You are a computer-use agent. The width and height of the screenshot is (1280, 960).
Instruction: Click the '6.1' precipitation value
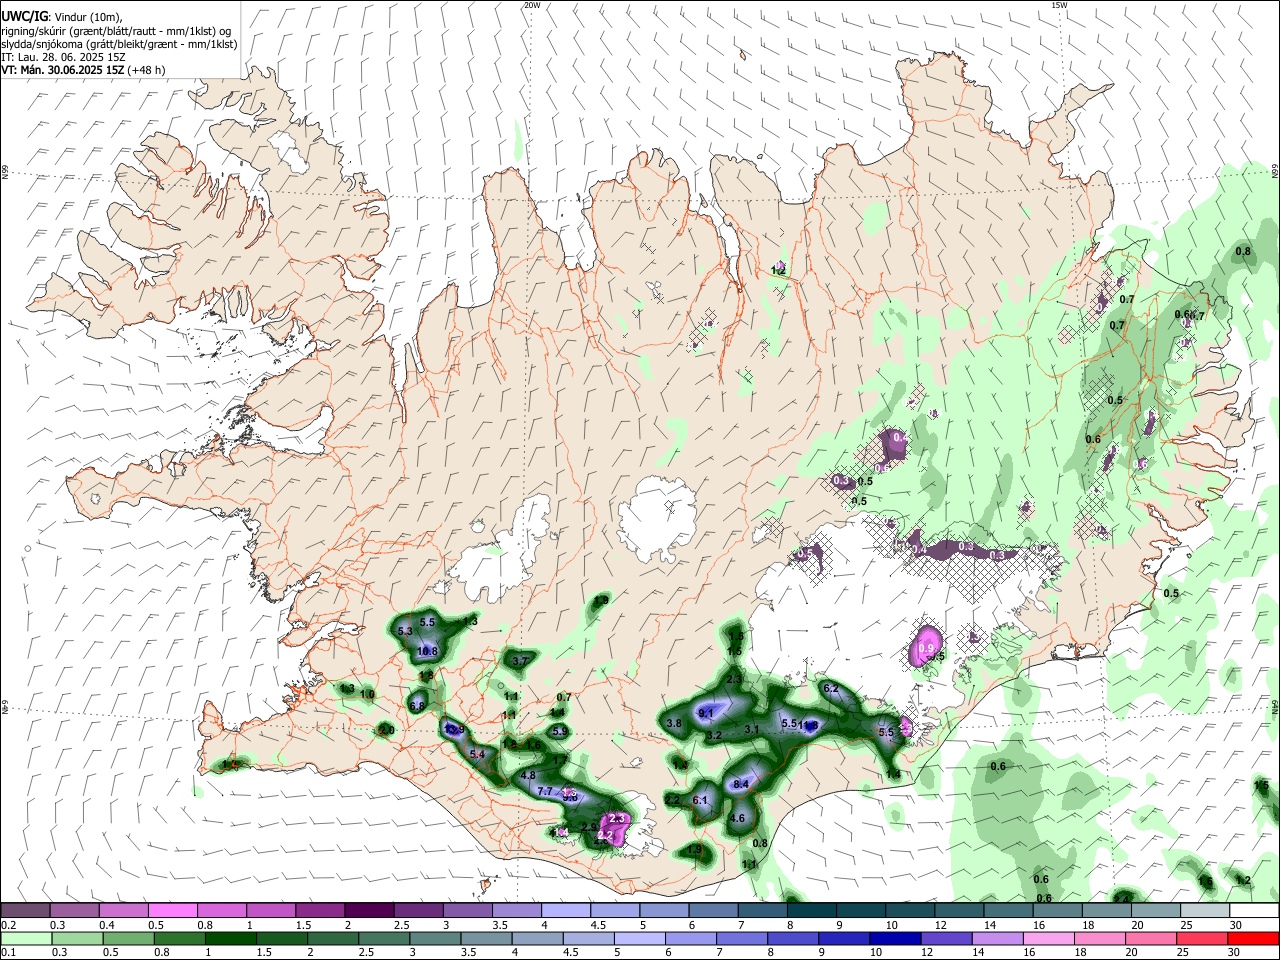(x=700, y=800)
